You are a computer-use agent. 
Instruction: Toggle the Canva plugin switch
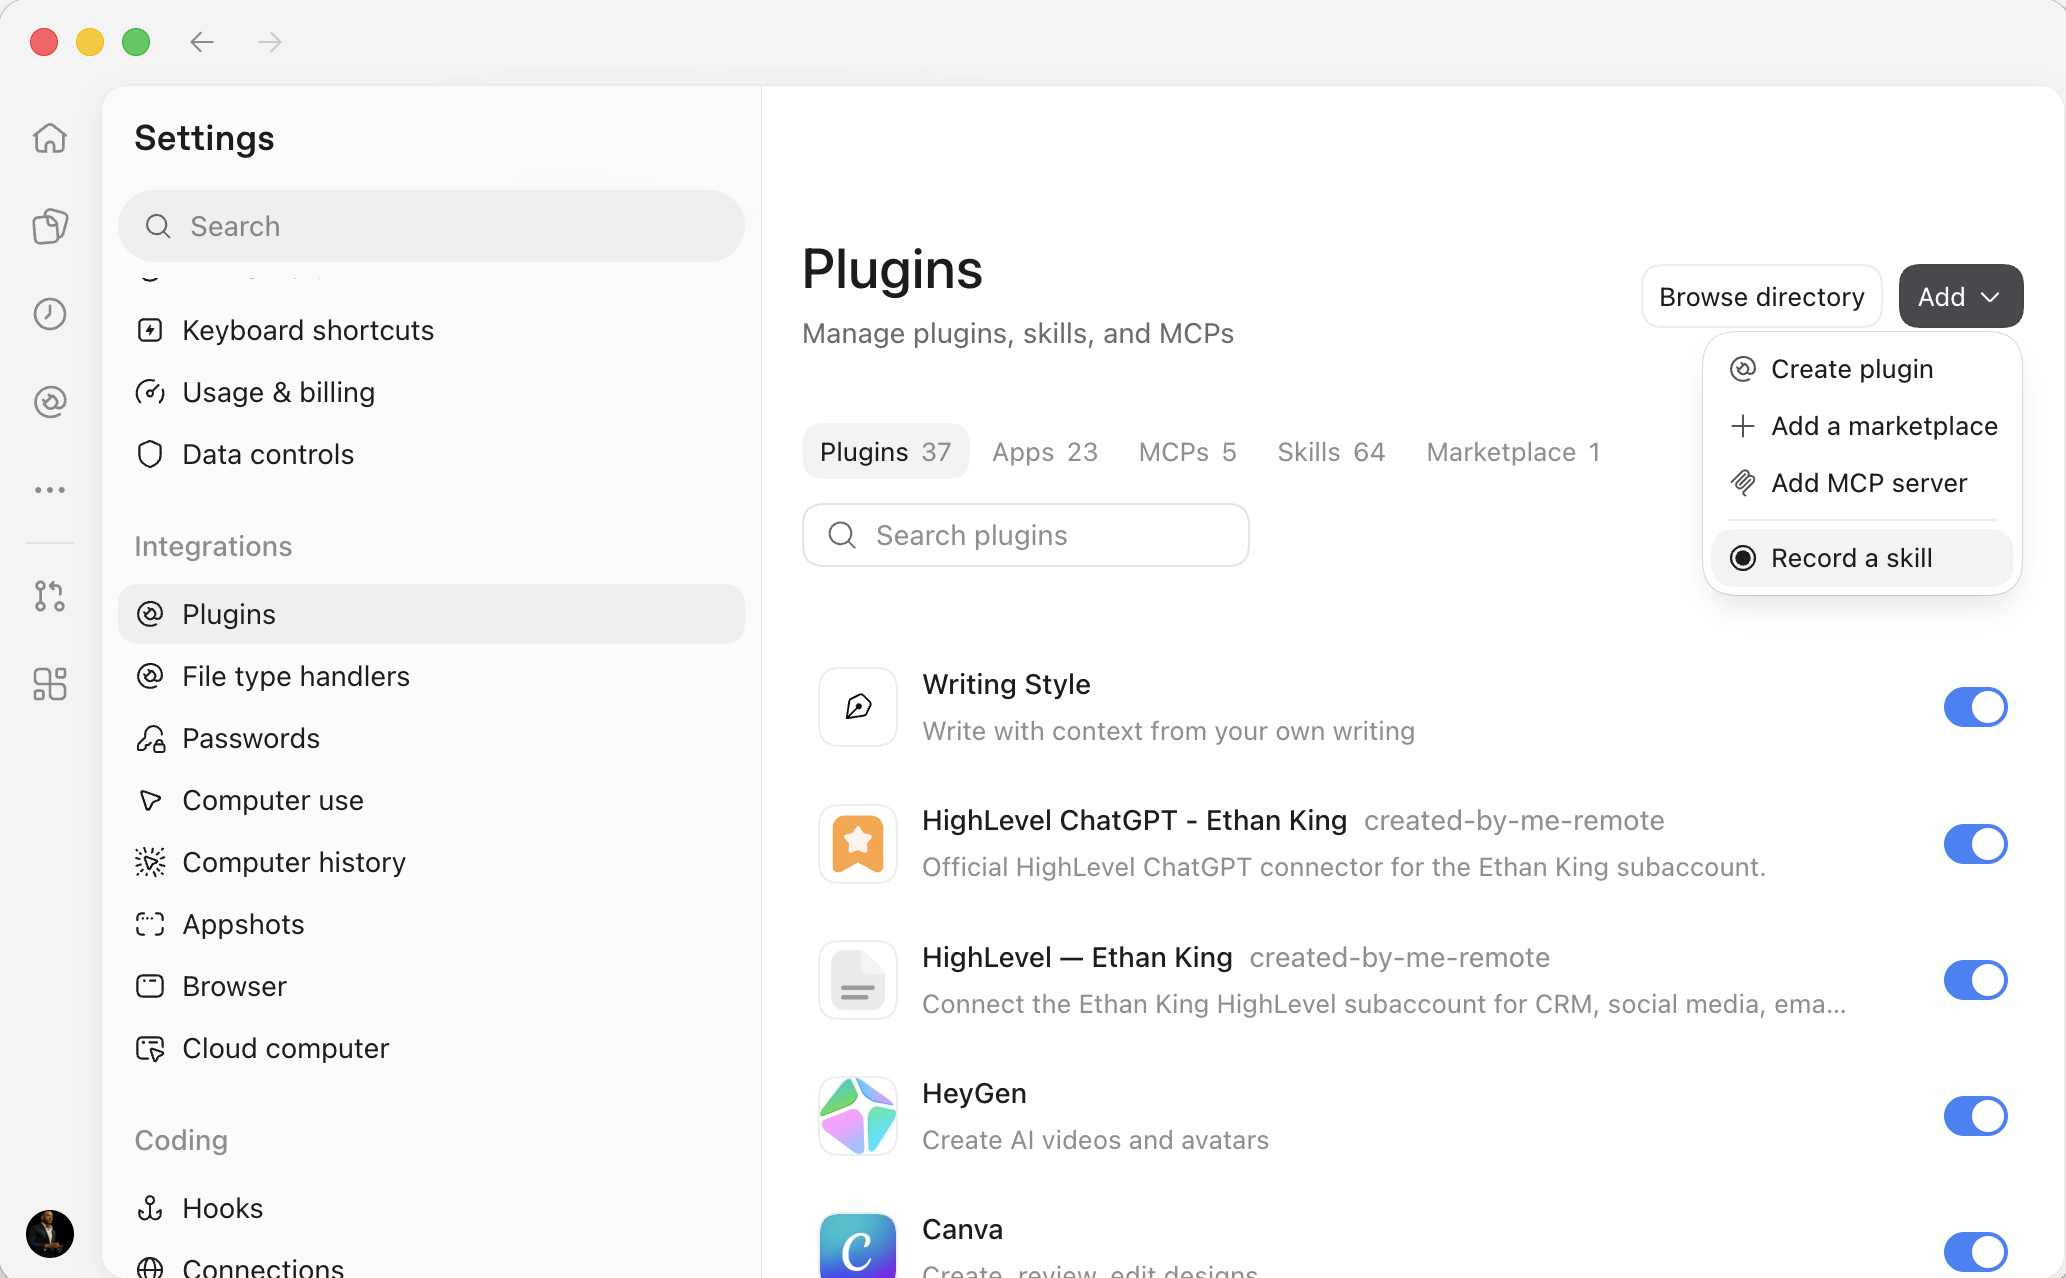click(1976, 1252)
